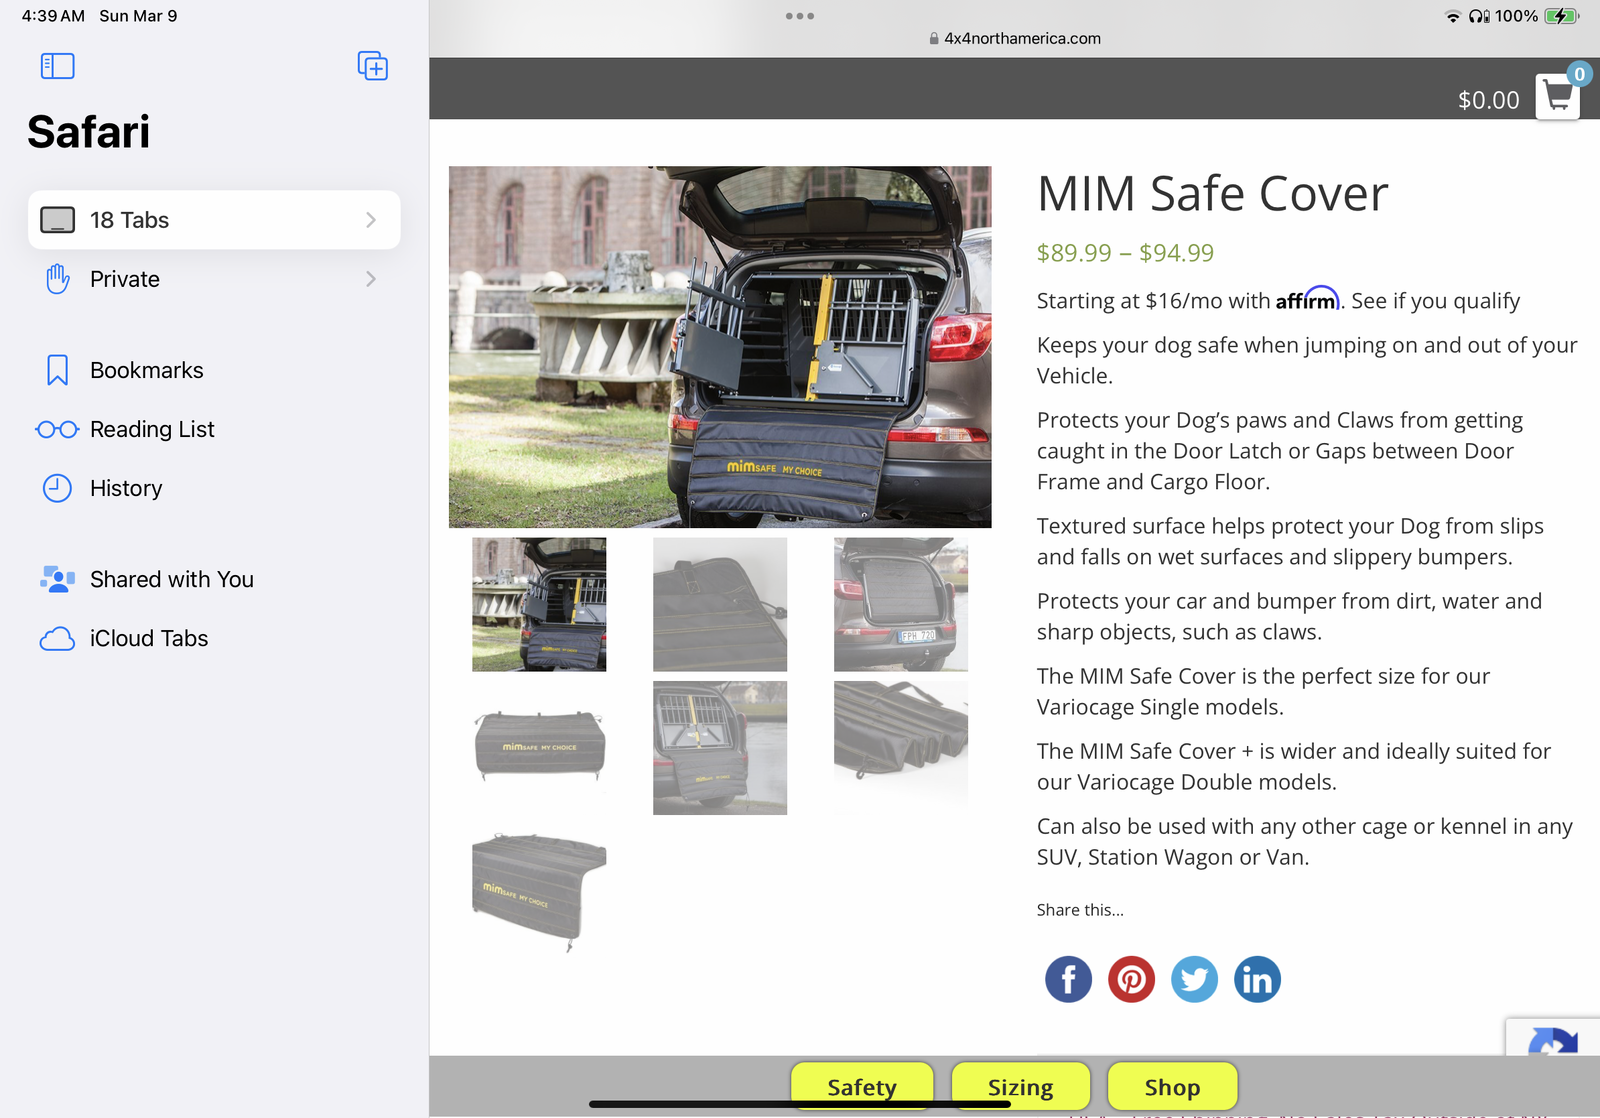Expand chevron next to Private
This screenshot has width=1600, height=1118.
tap(371, 279)
